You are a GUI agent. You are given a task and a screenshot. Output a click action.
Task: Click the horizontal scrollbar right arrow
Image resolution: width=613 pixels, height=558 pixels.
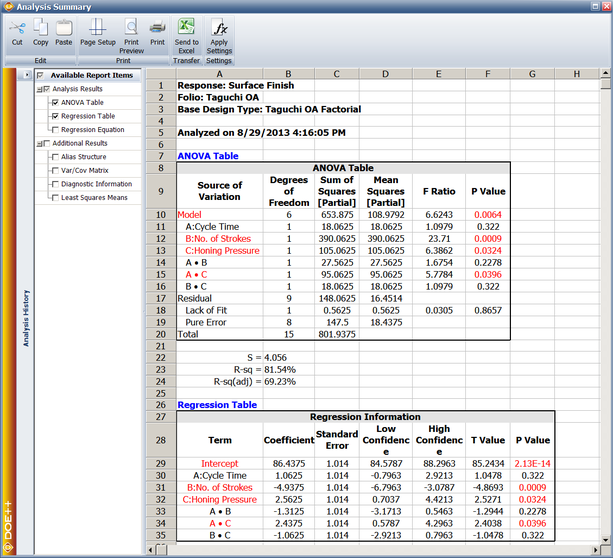pos(595,550)
